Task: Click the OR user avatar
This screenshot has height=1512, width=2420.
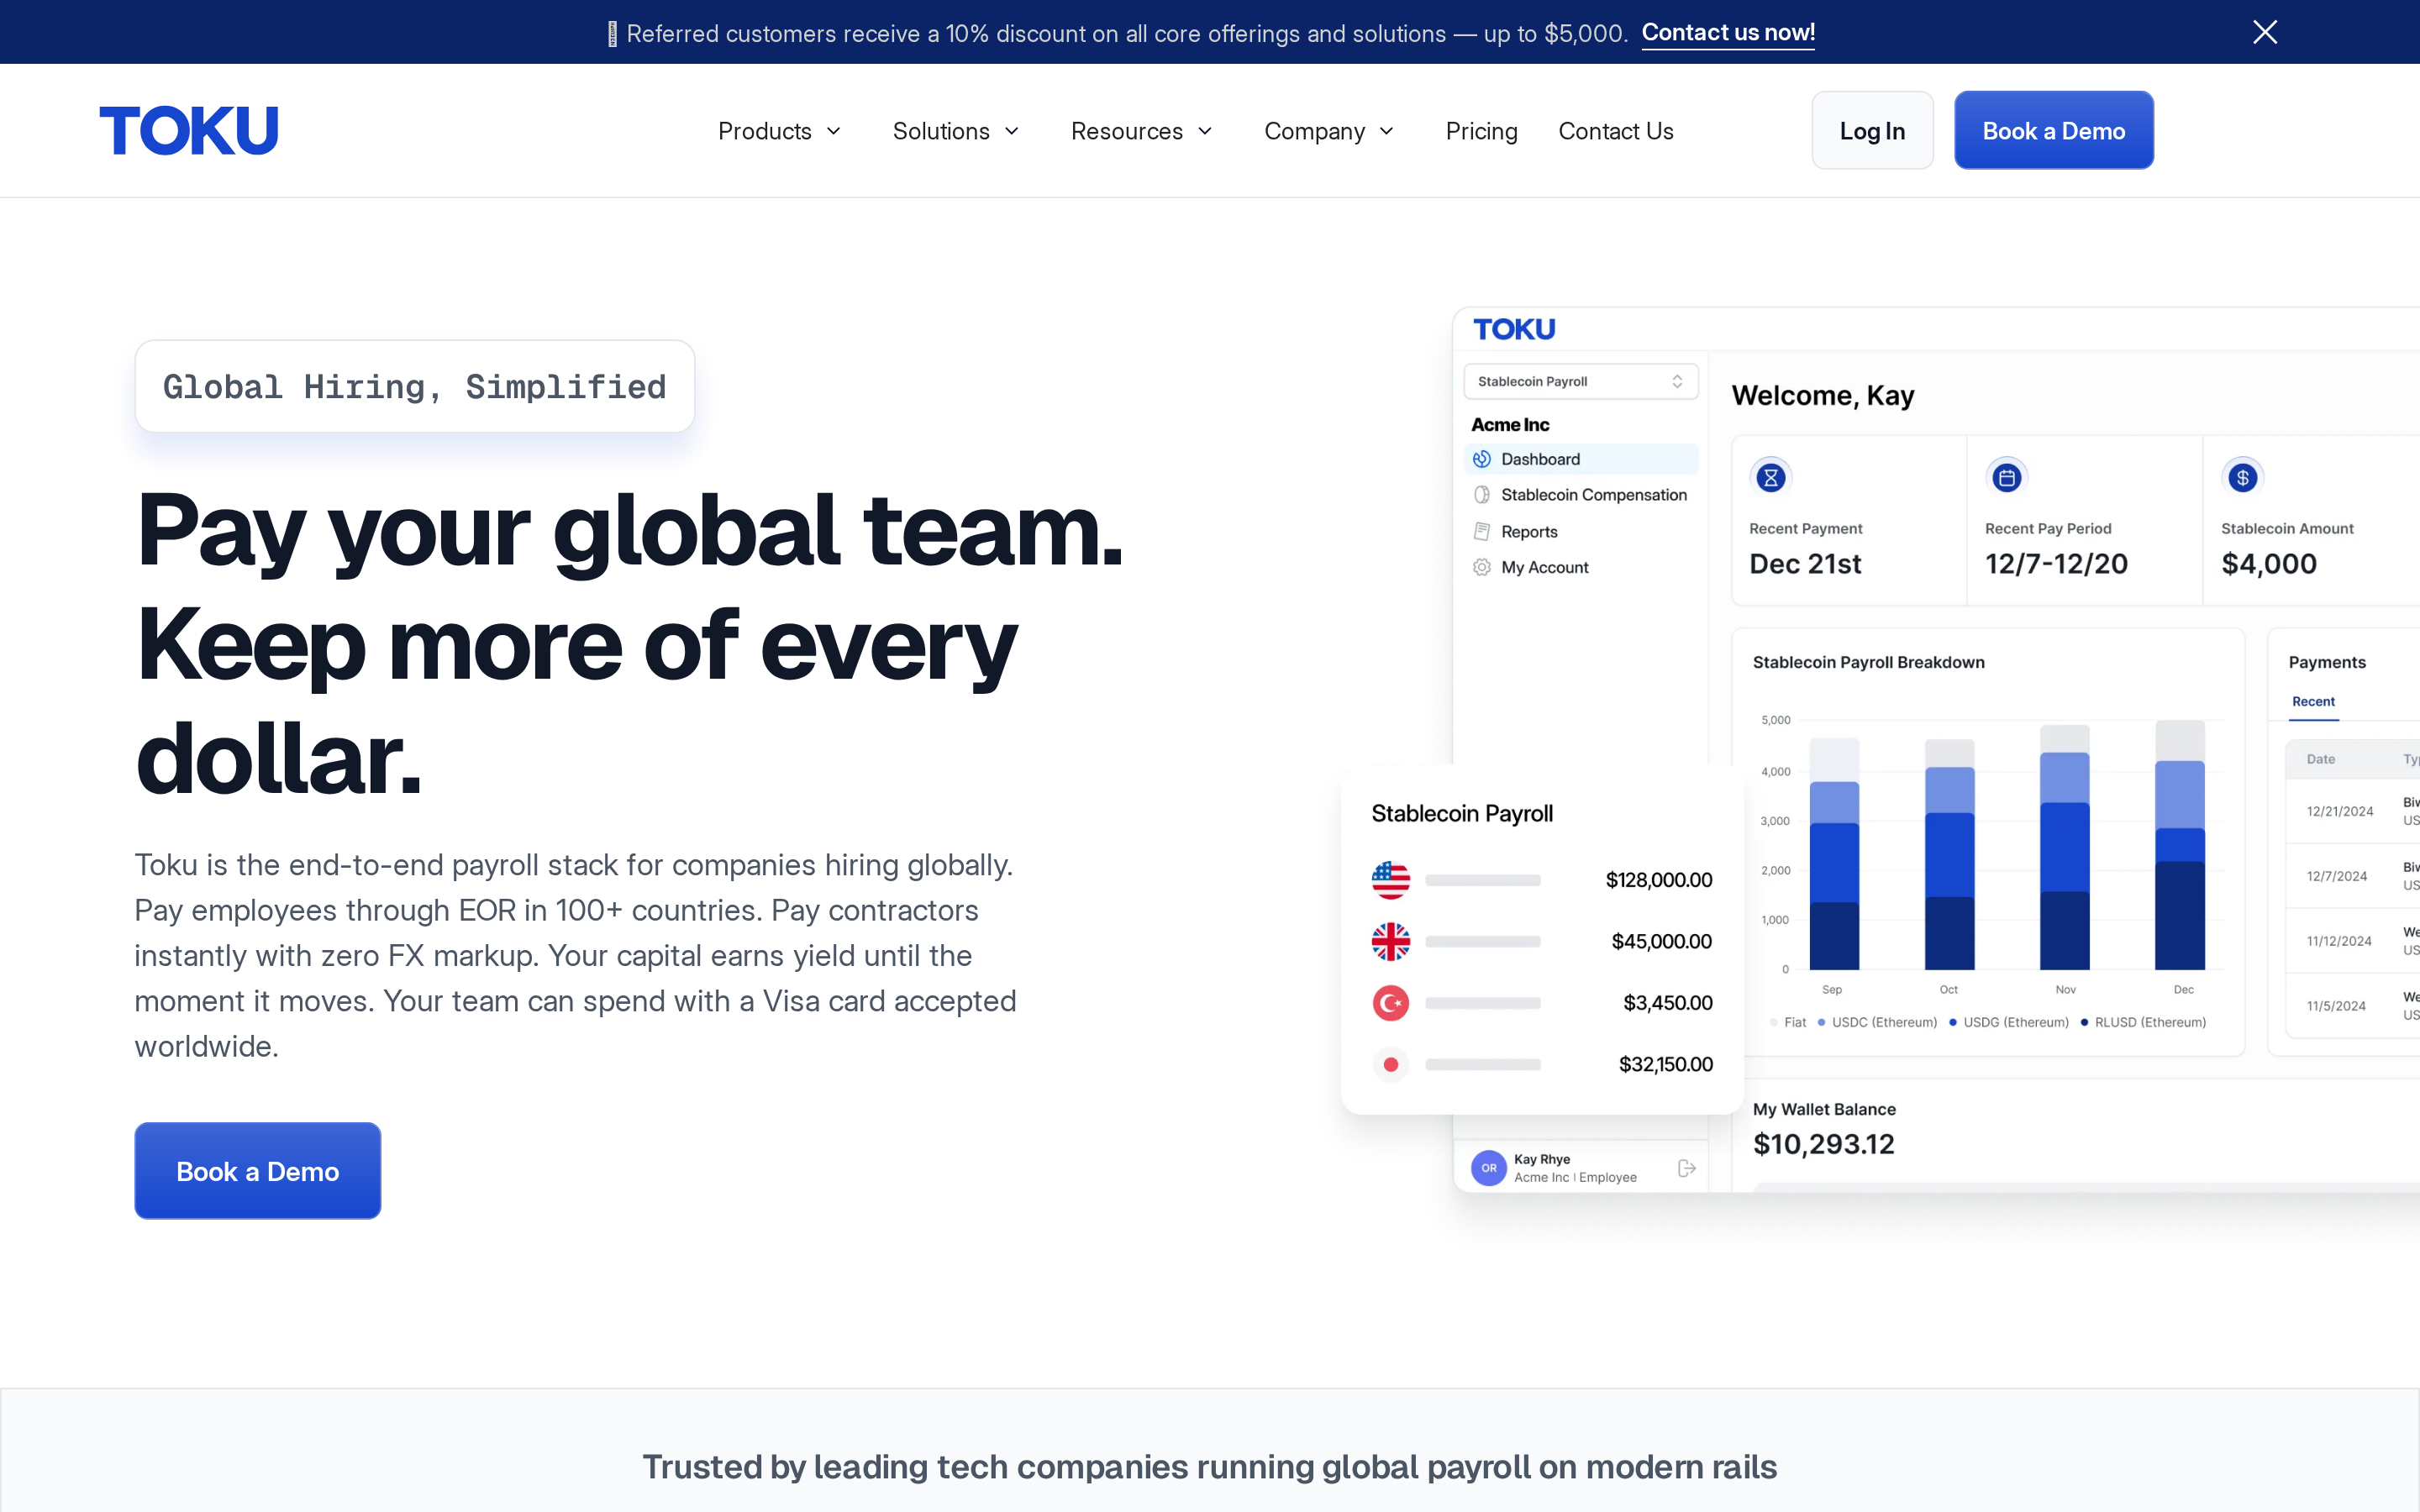Action: click(1489, 1168)
